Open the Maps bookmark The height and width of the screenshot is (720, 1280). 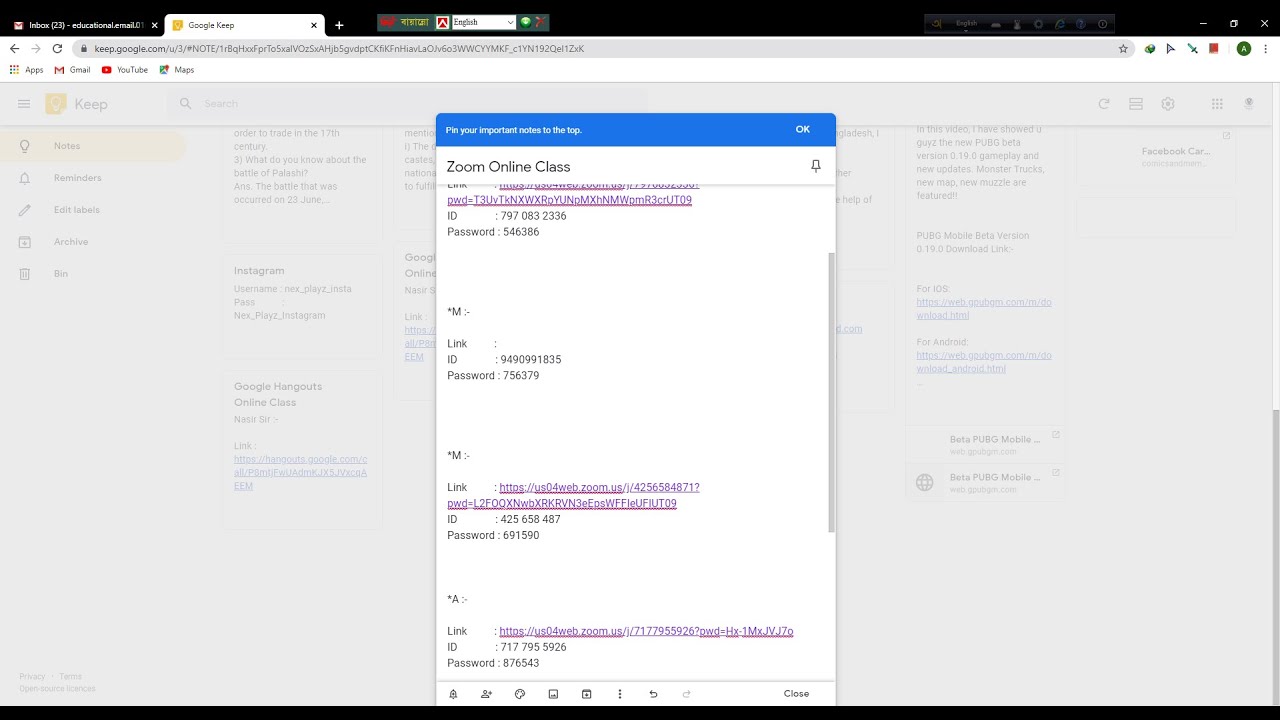coord(176,70)
